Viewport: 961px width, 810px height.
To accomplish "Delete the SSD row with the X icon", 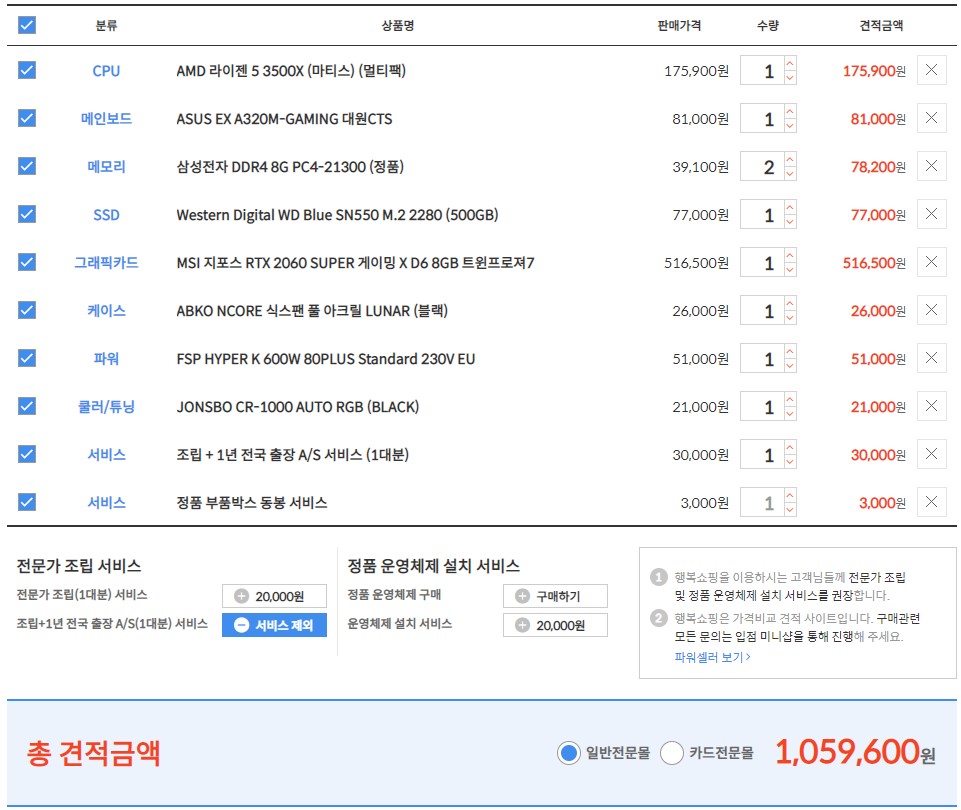I will (931, 214).
